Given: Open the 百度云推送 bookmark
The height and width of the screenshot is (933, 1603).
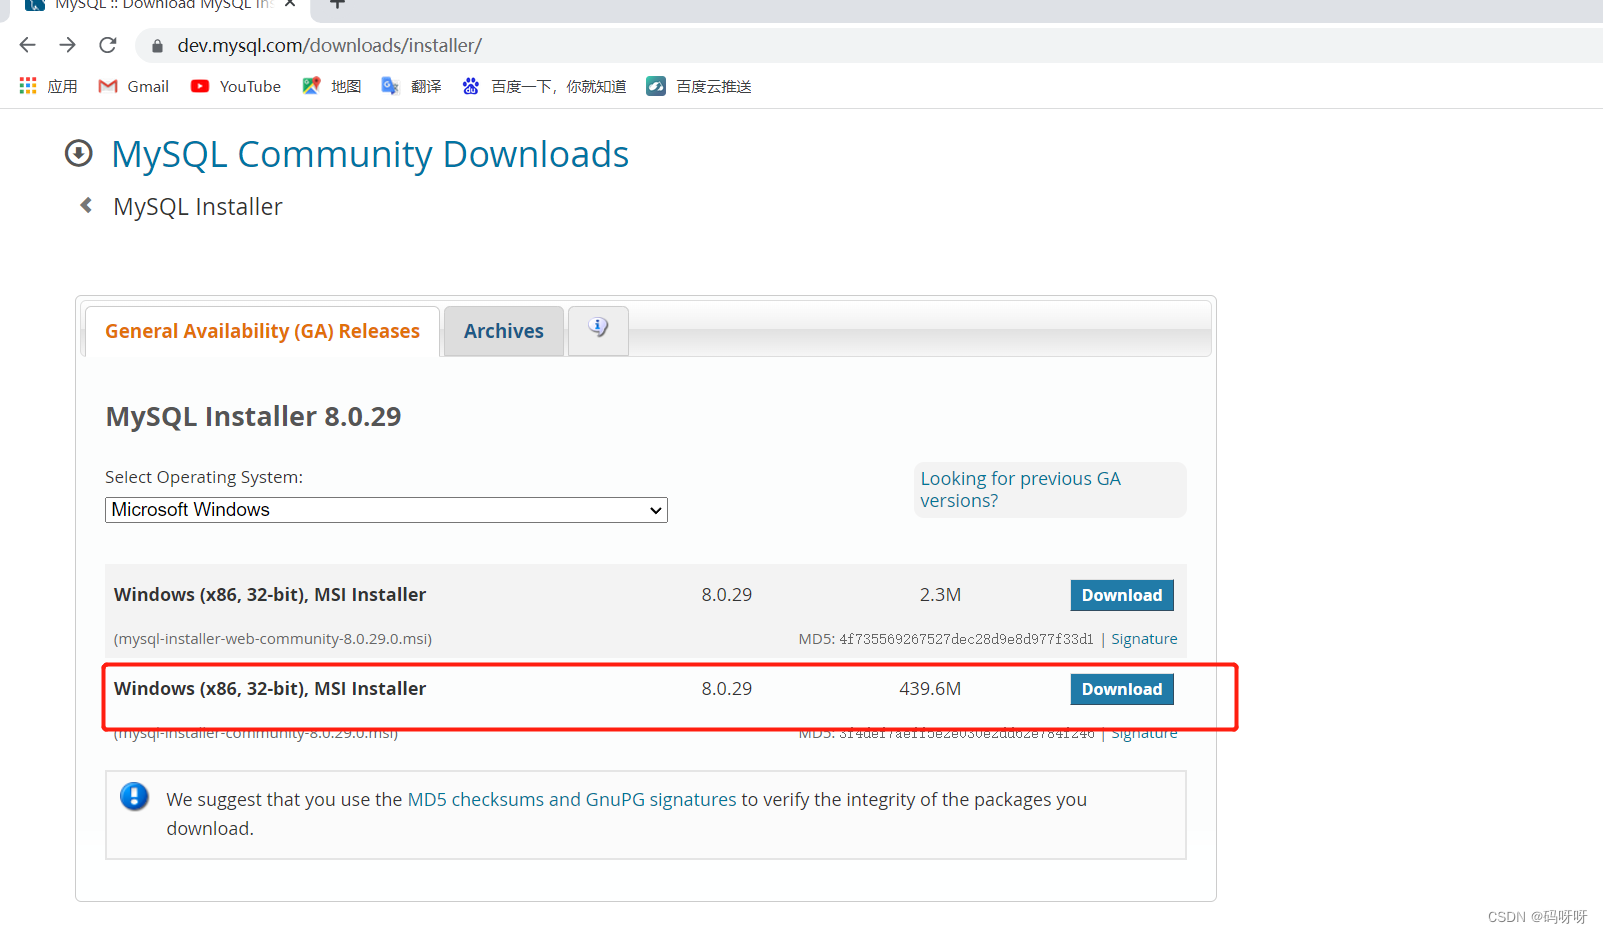Looking at the screenshot, I should pyautogui.click(x=699, y=86).
